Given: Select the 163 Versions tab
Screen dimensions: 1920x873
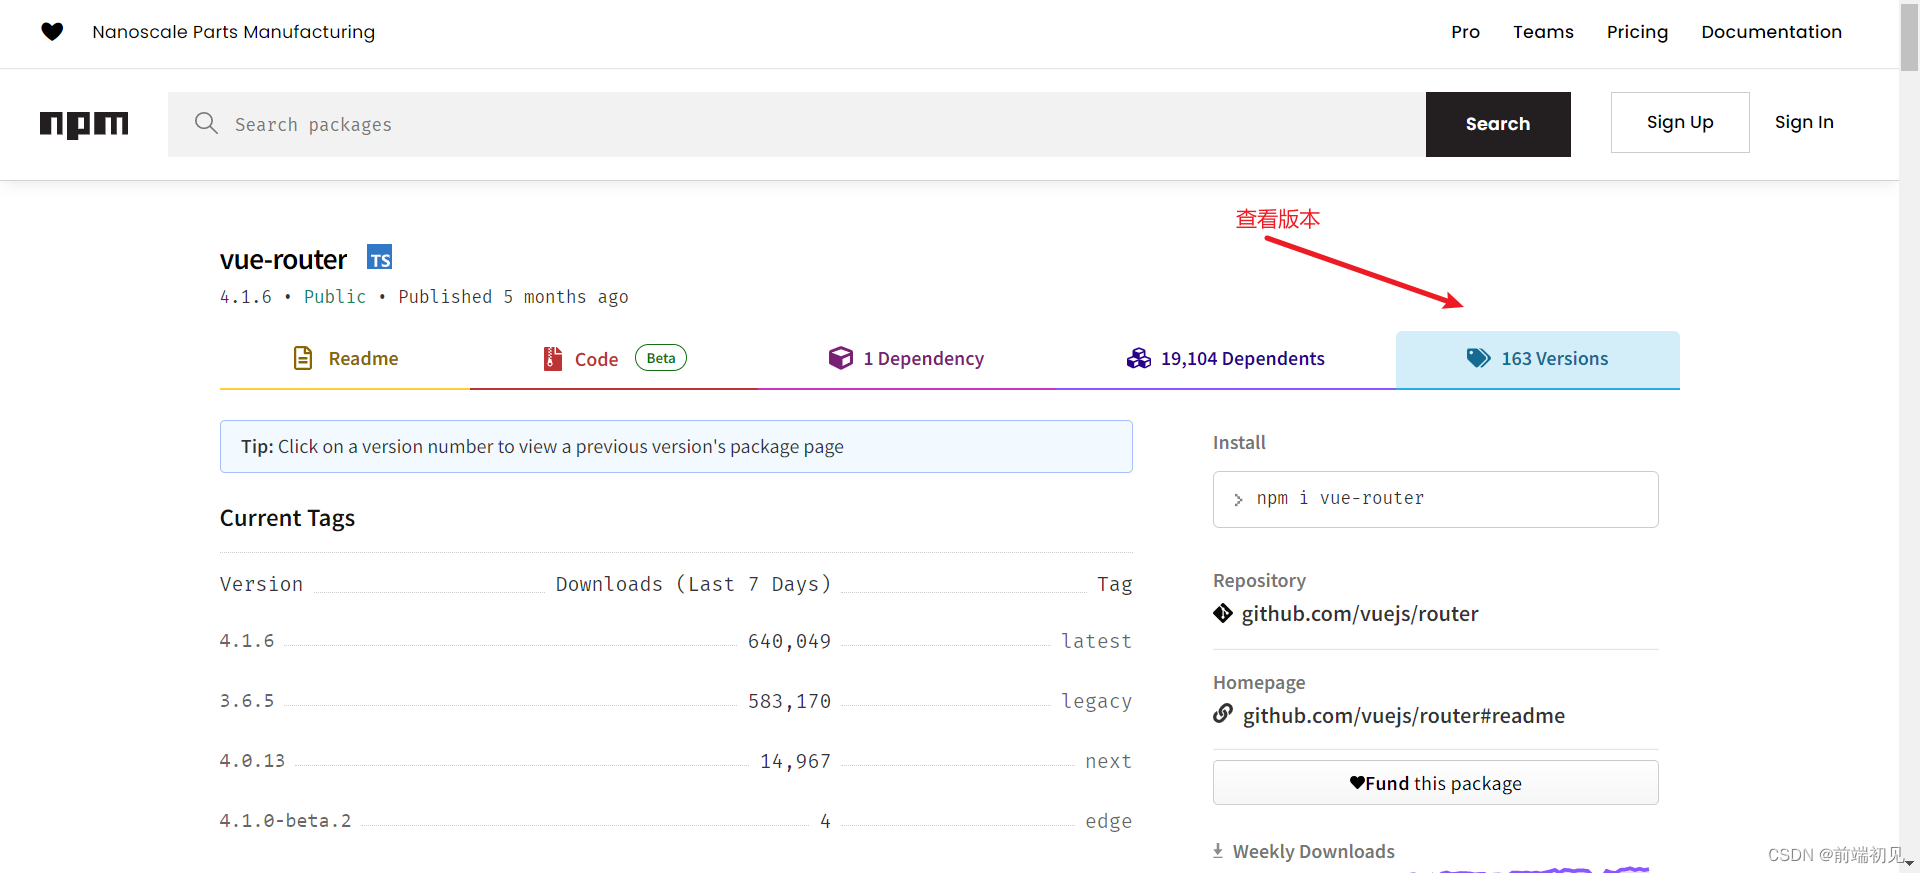Looking at the screenshot, I should tap(1538, 359).
